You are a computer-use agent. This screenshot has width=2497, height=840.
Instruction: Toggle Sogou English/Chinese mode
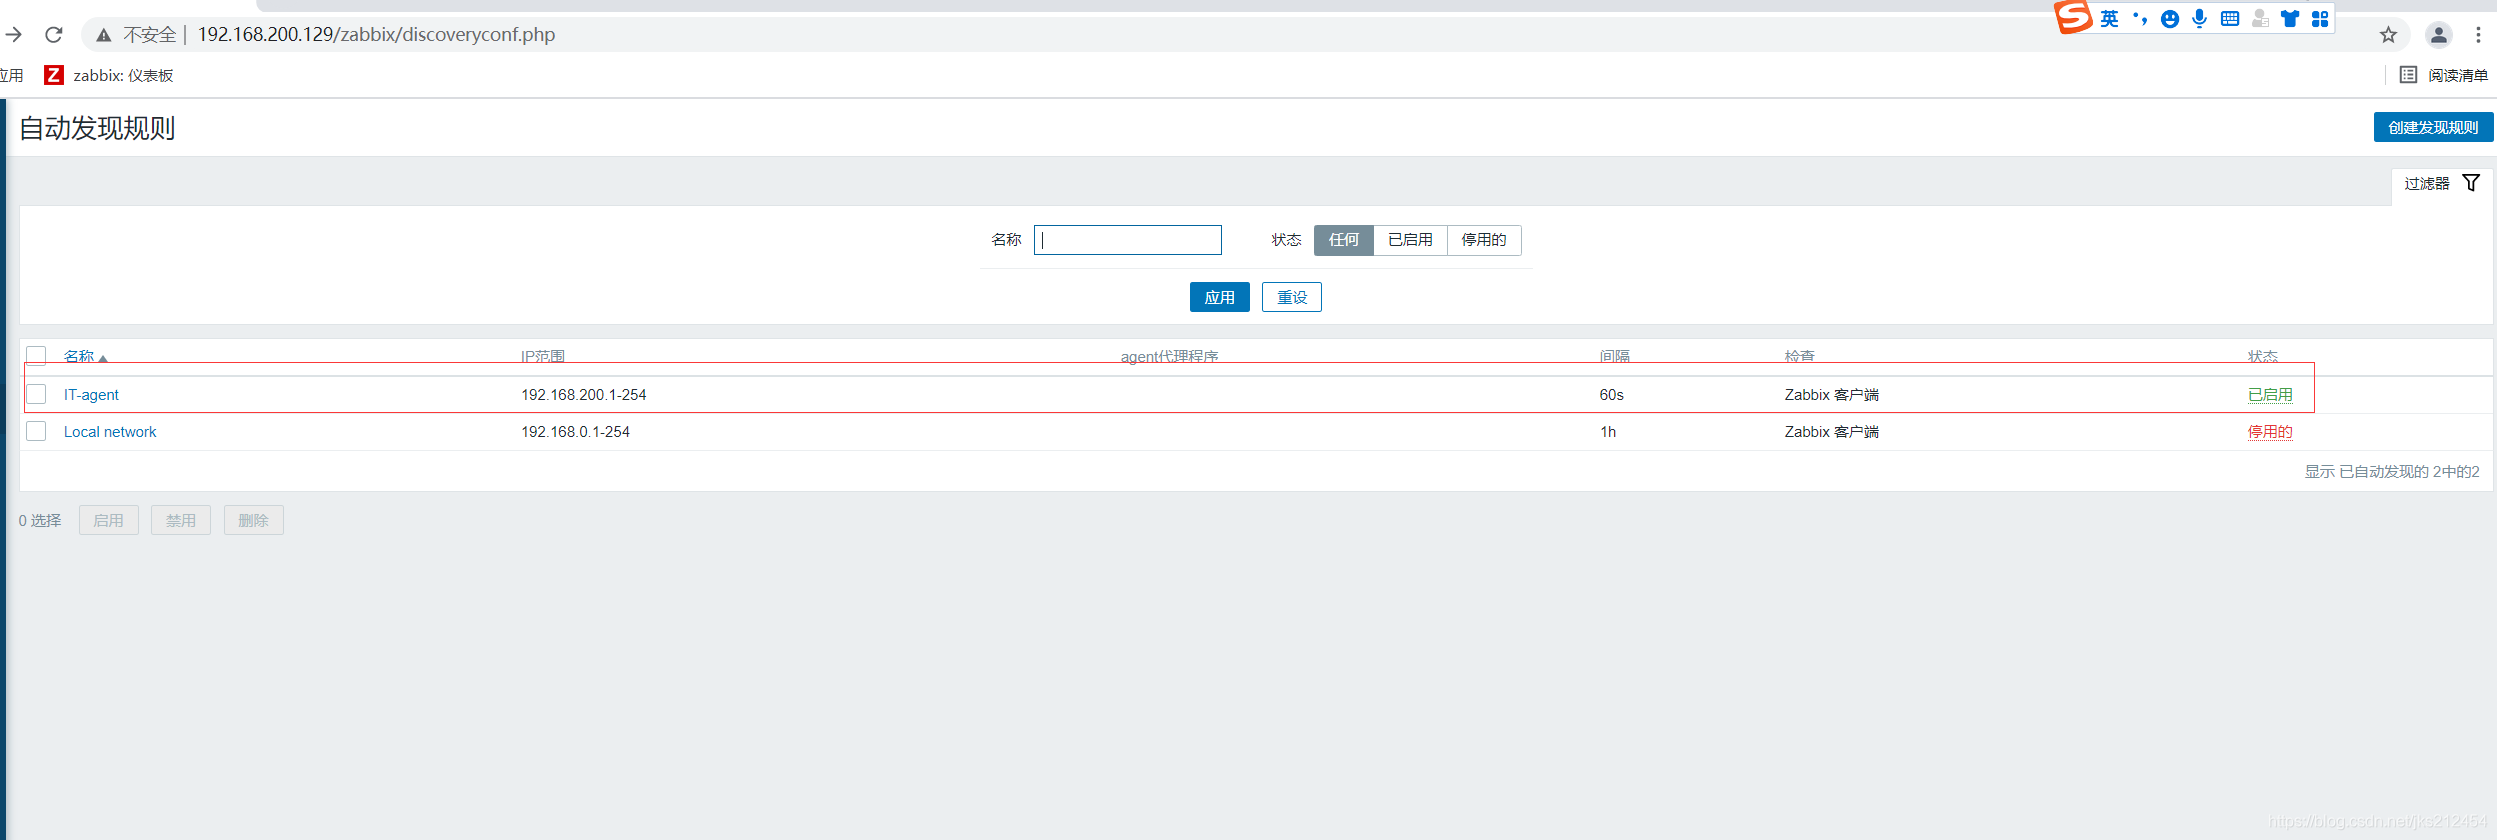[2109, 19]
